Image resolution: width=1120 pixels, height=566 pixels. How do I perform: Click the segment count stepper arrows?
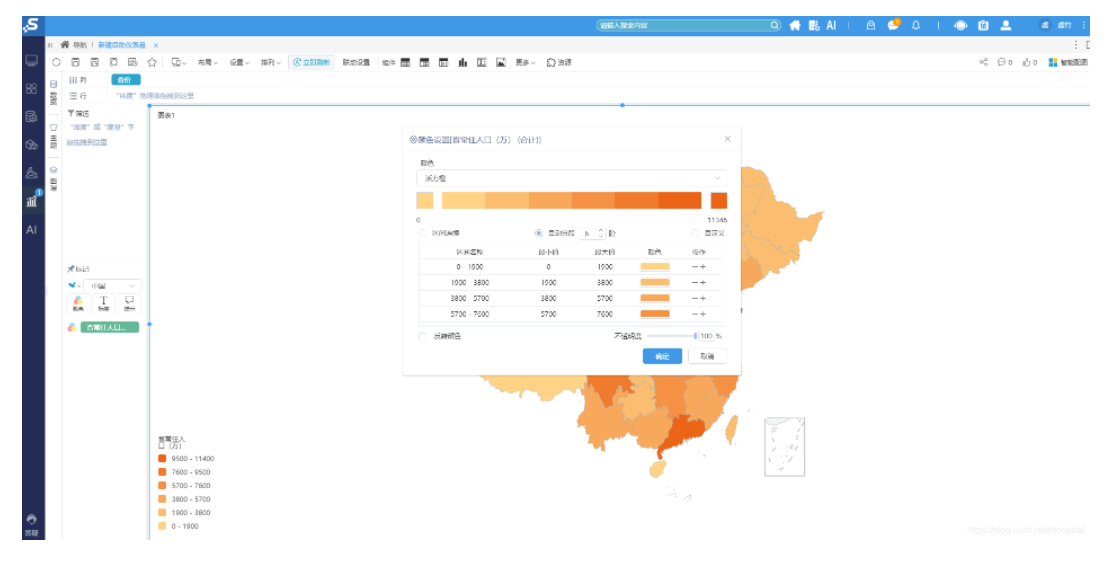coord(601,233)
